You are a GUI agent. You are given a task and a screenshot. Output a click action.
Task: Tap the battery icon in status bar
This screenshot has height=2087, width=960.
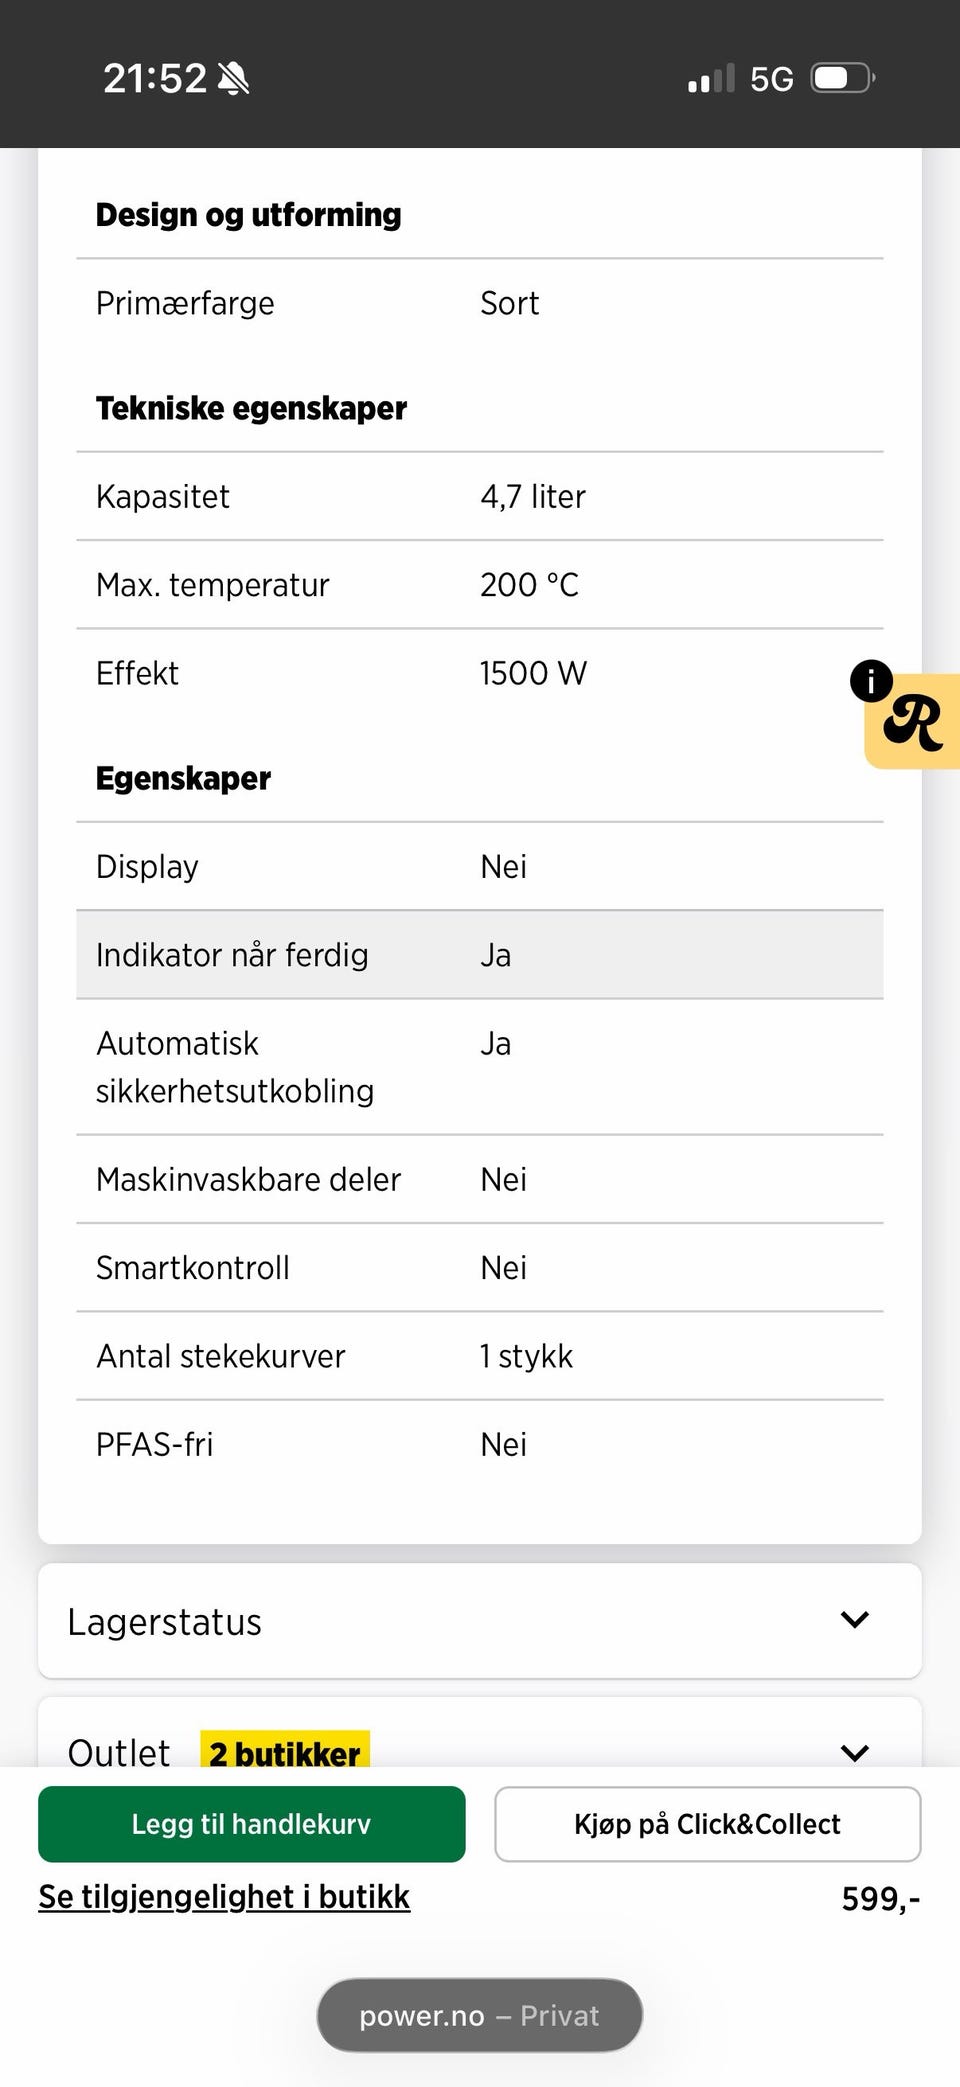coord(843,78)
